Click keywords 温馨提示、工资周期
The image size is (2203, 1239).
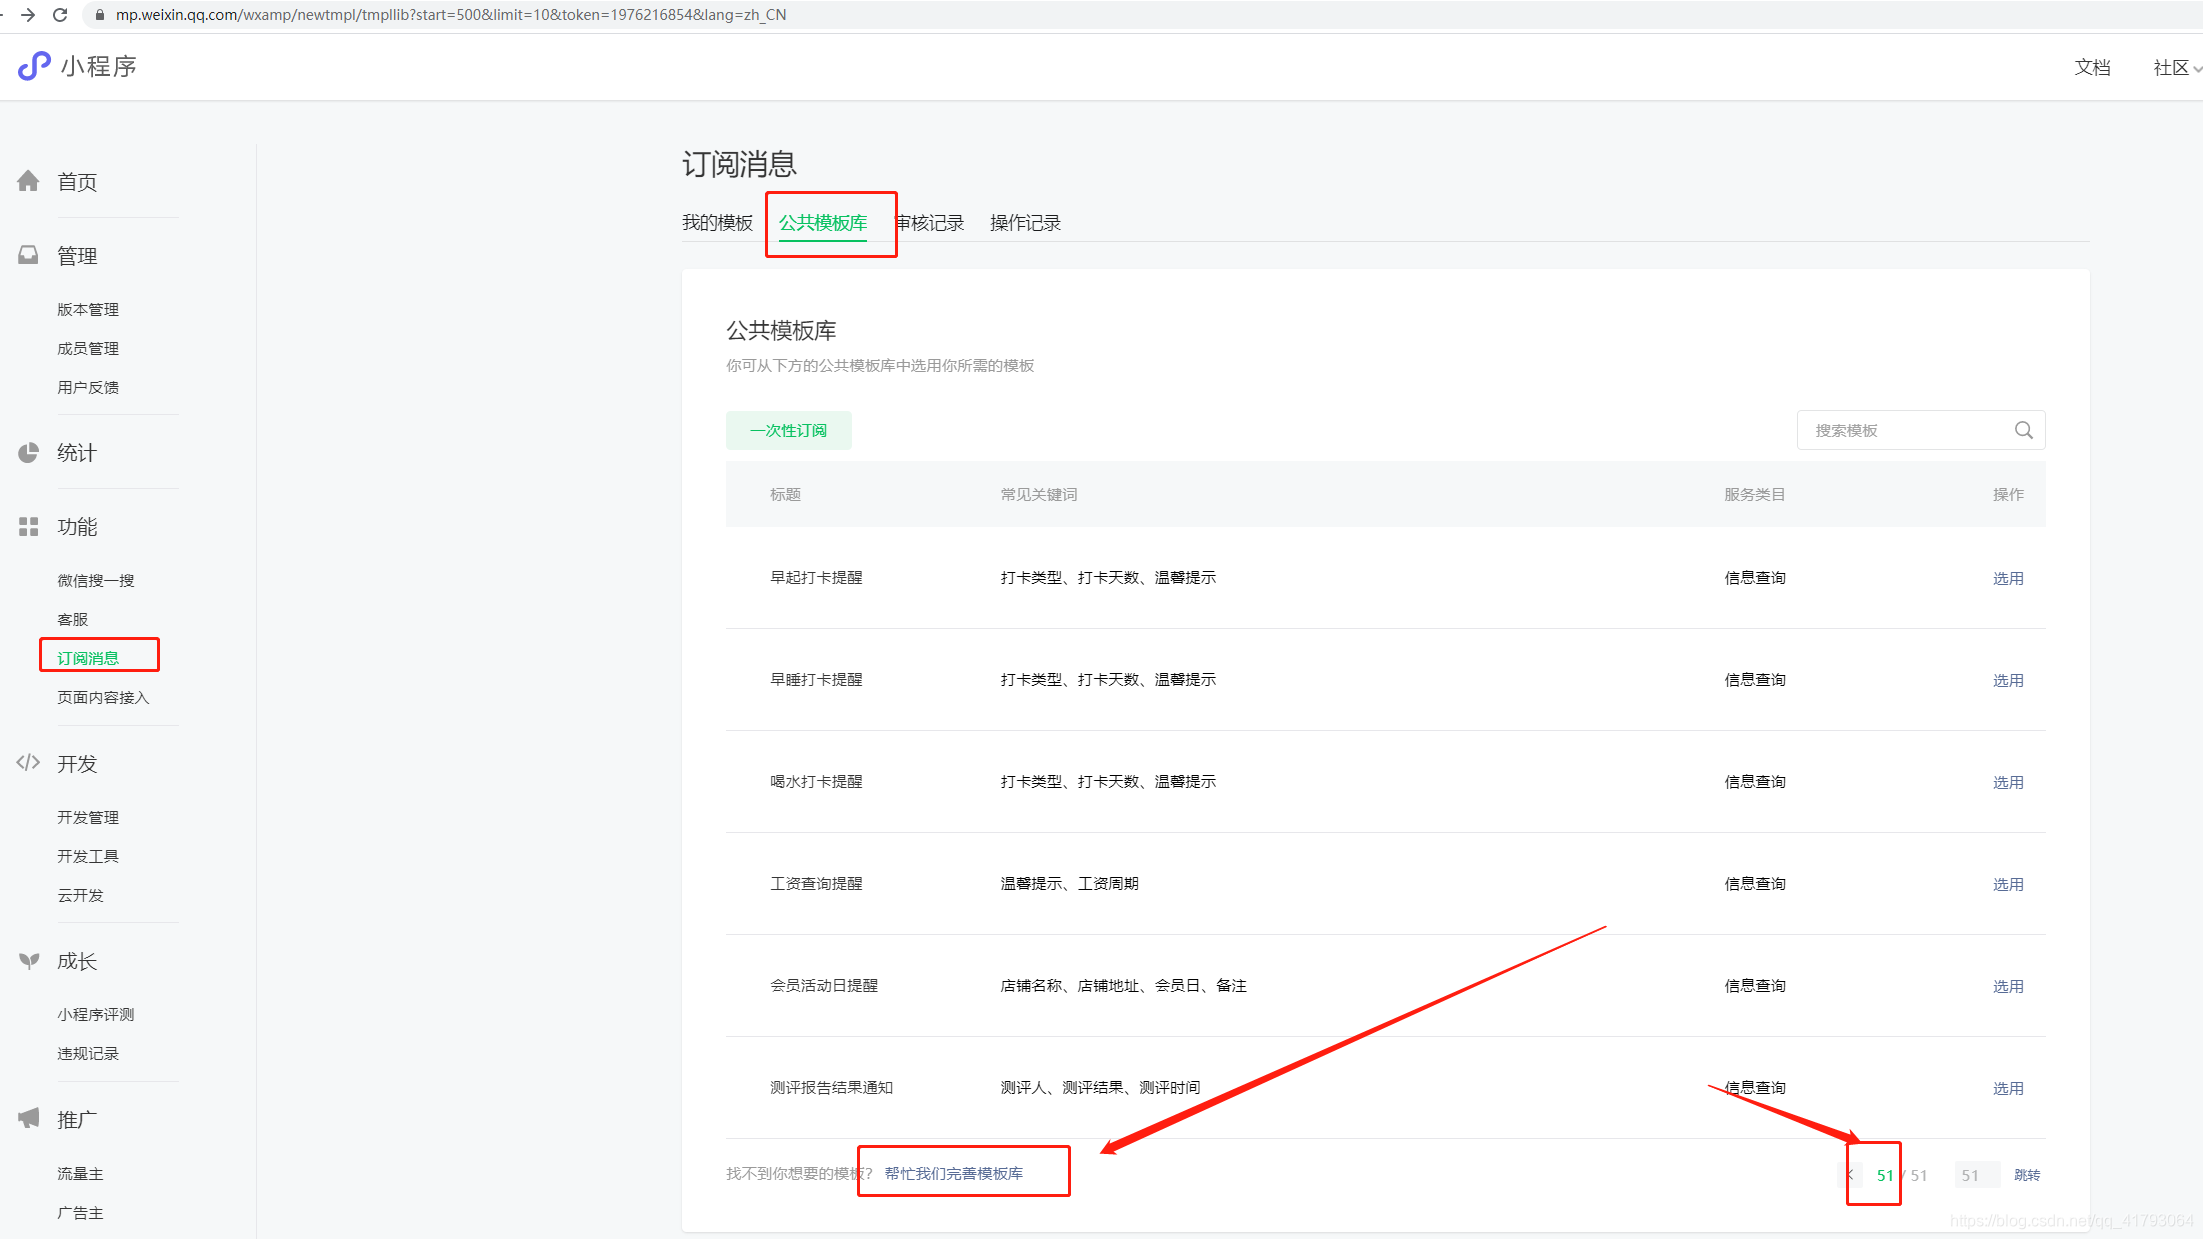point(1069,883)
